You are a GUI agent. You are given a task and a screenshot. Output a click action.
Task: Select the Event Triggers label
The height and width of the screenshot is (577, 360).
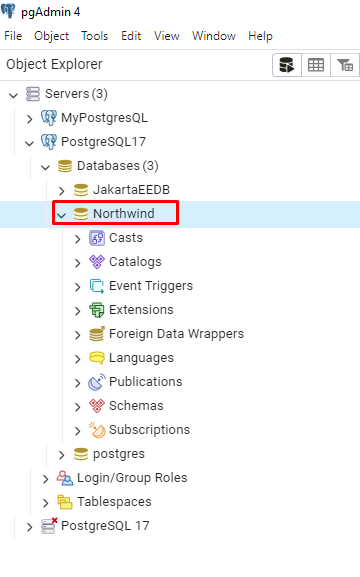click(151, 286)
